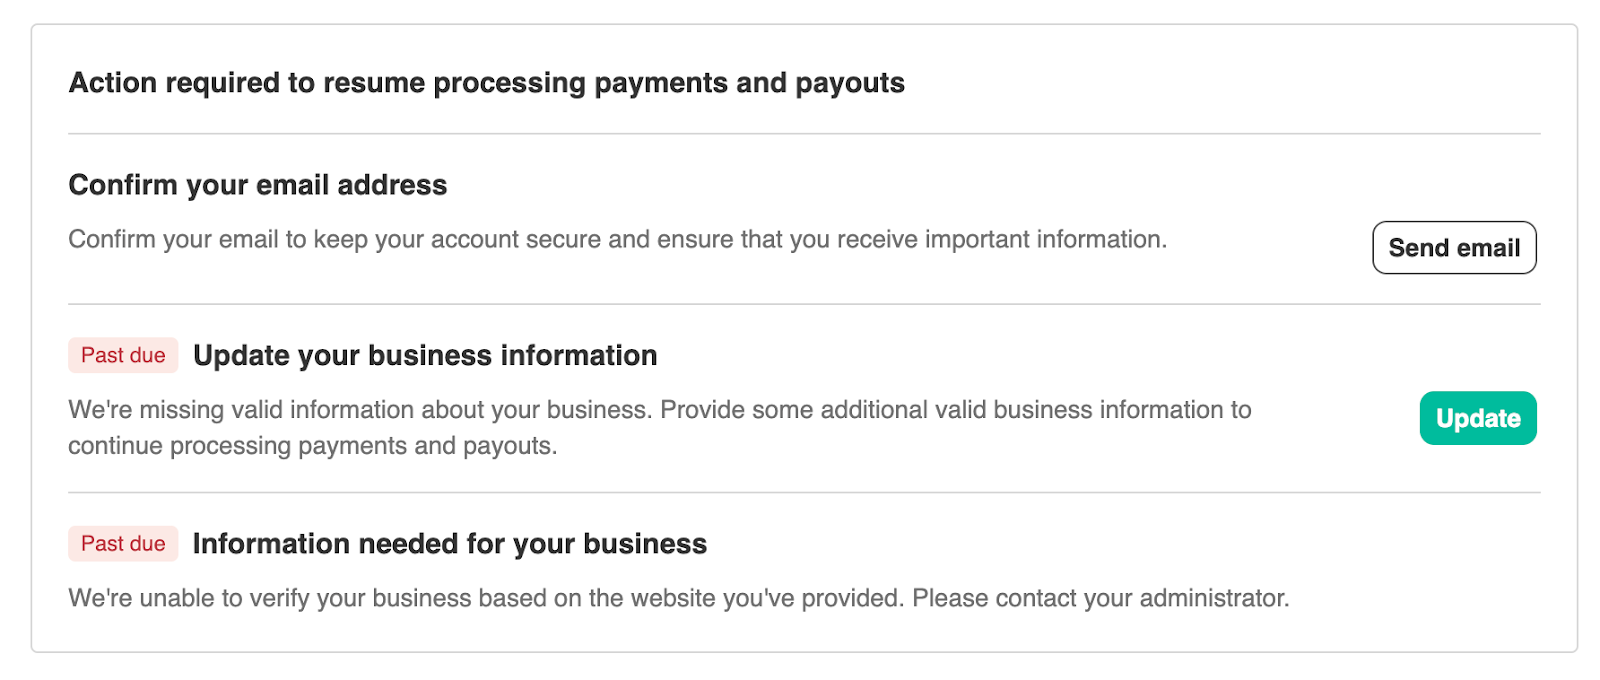
Task: Click 'continue processing payments and payouts.' text line
Action: tap(312, 446)
